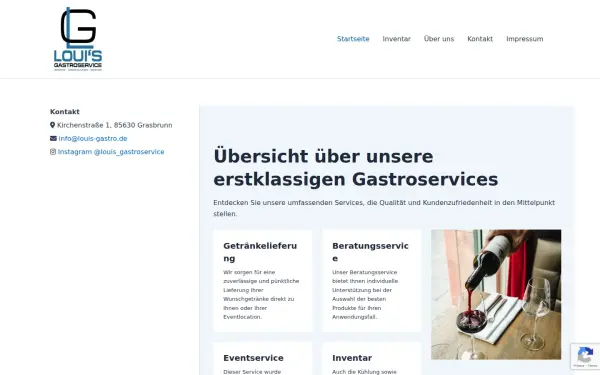Screen dimensions: 600x375
Task: Click the Instagram icon in the contact list
Action: tap(53, 152)
